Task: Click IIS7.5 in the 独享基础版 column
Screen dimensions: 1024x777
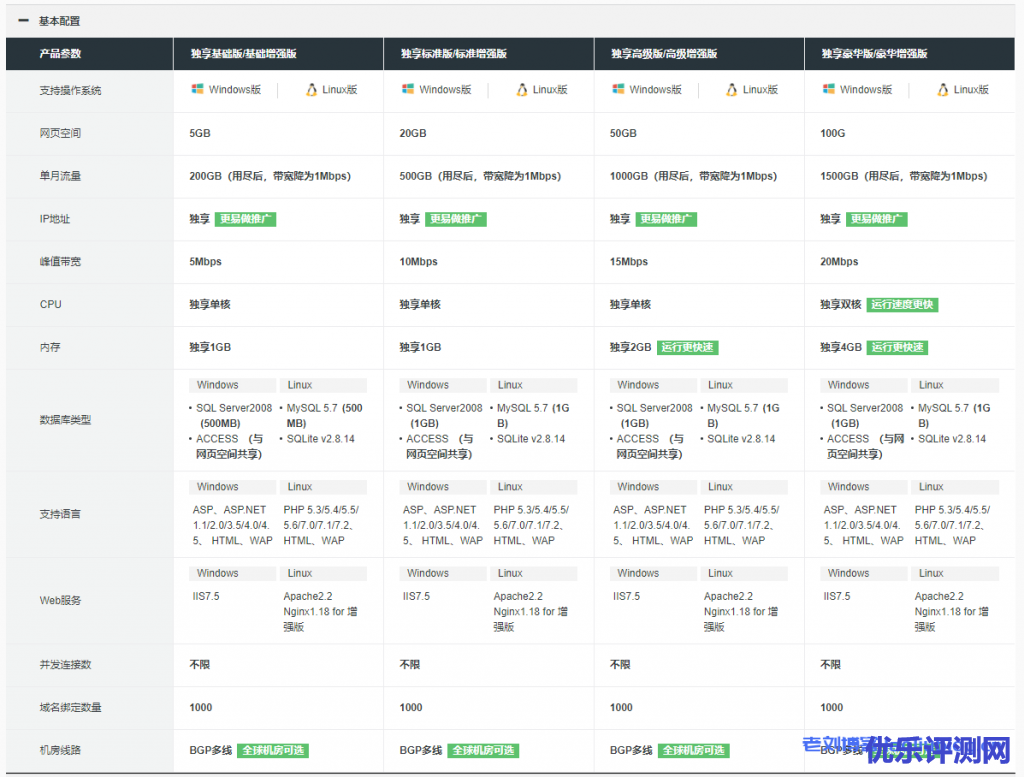Action: pyautogui.click(x=206, y=596)
